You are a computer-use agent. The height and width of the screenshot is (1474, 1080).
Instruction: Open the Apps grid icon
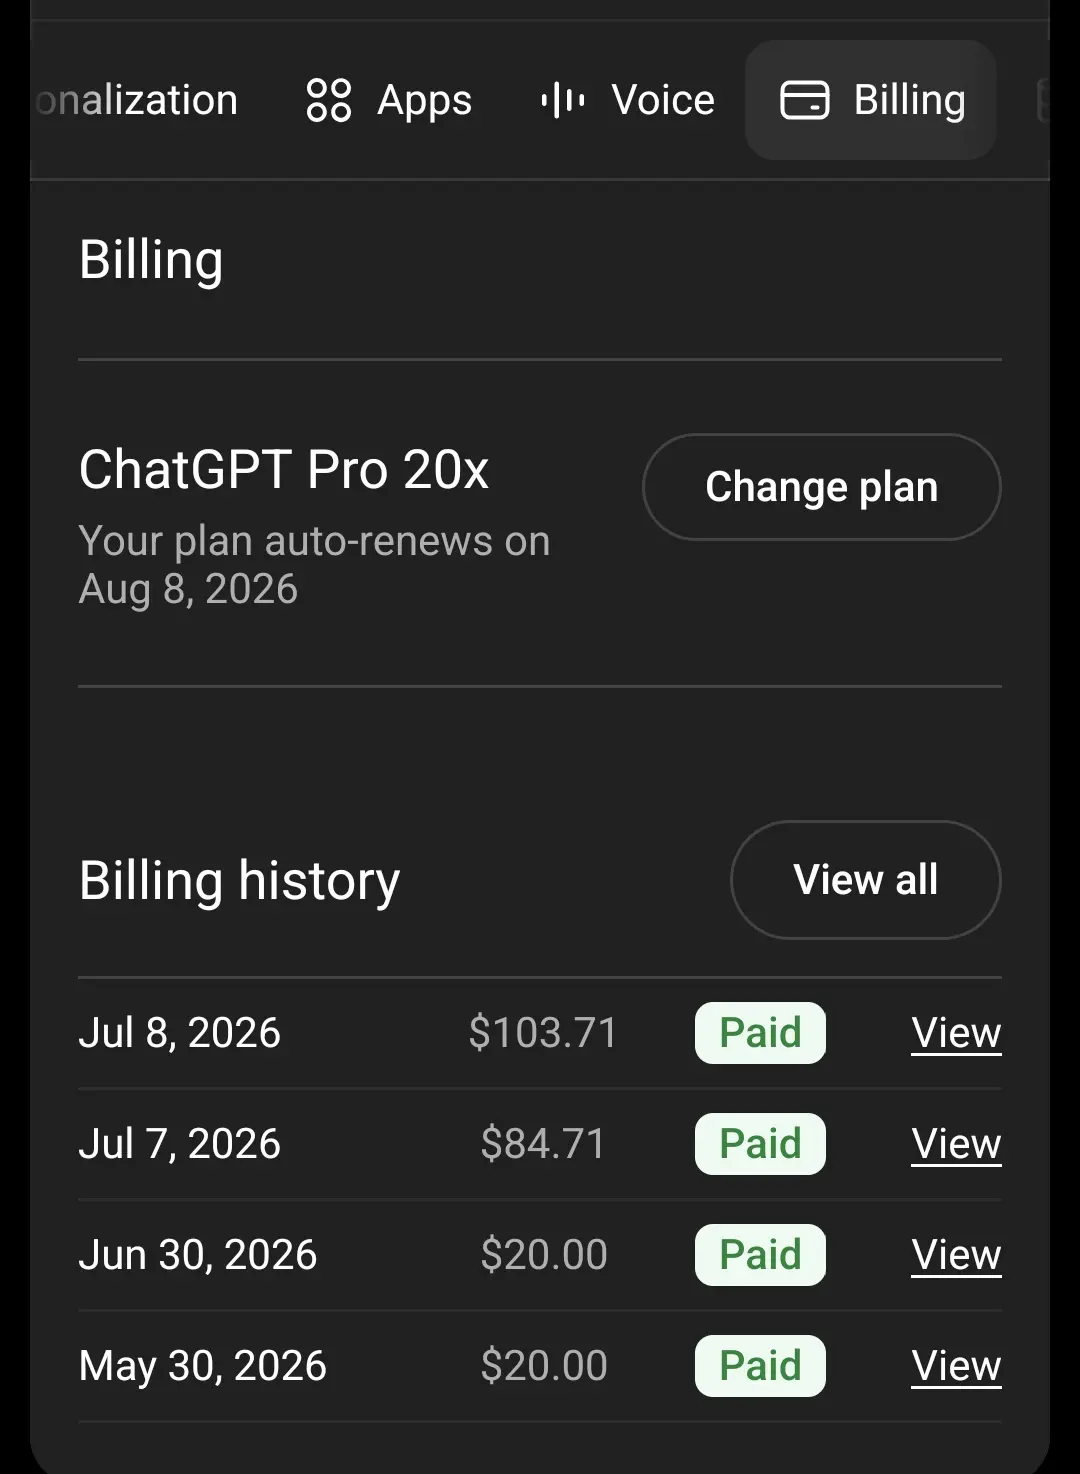(x=328, y=100)
